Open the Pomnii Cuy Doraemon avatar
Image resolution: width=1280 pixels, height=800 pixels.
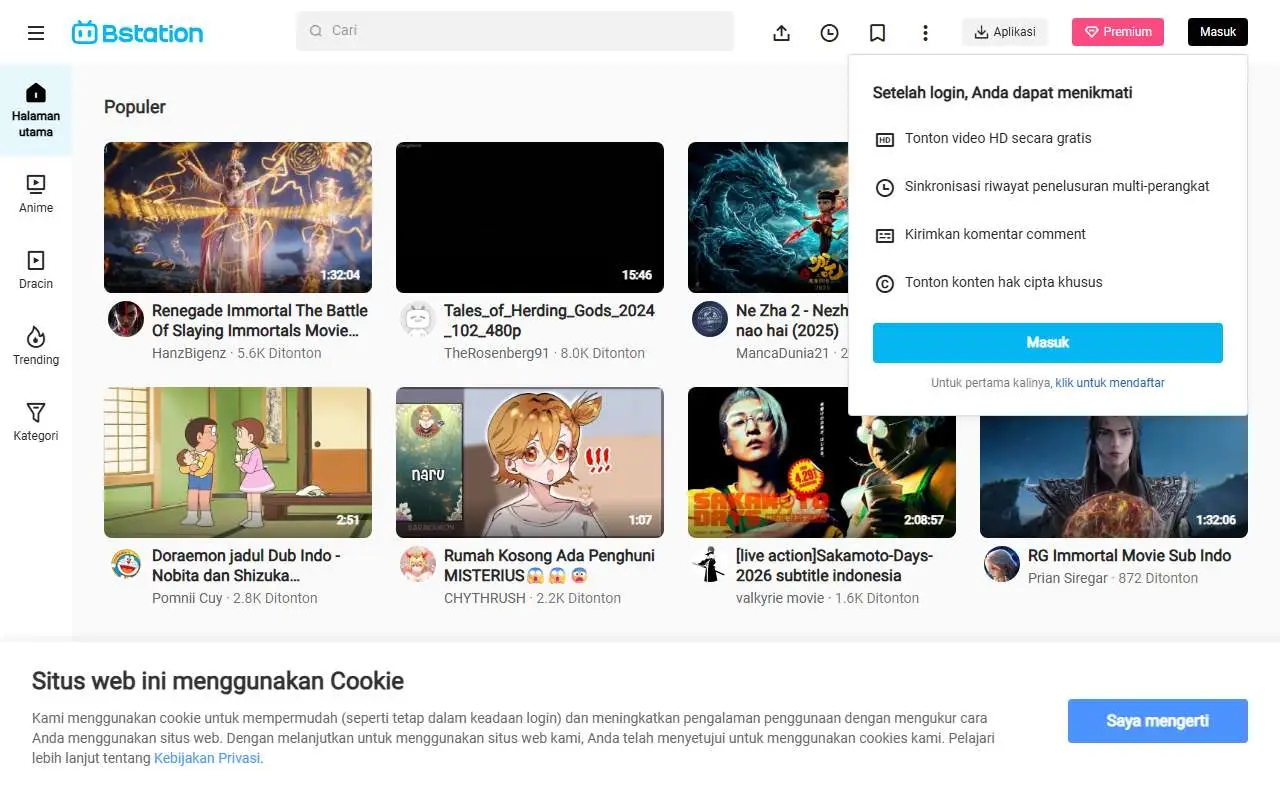point(126,564)
